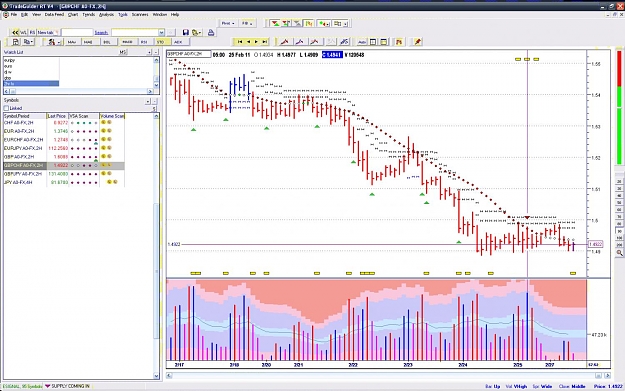Click the triangles-with-filter icon
Viewport: 625px width, 391px height.
[286, 24]
